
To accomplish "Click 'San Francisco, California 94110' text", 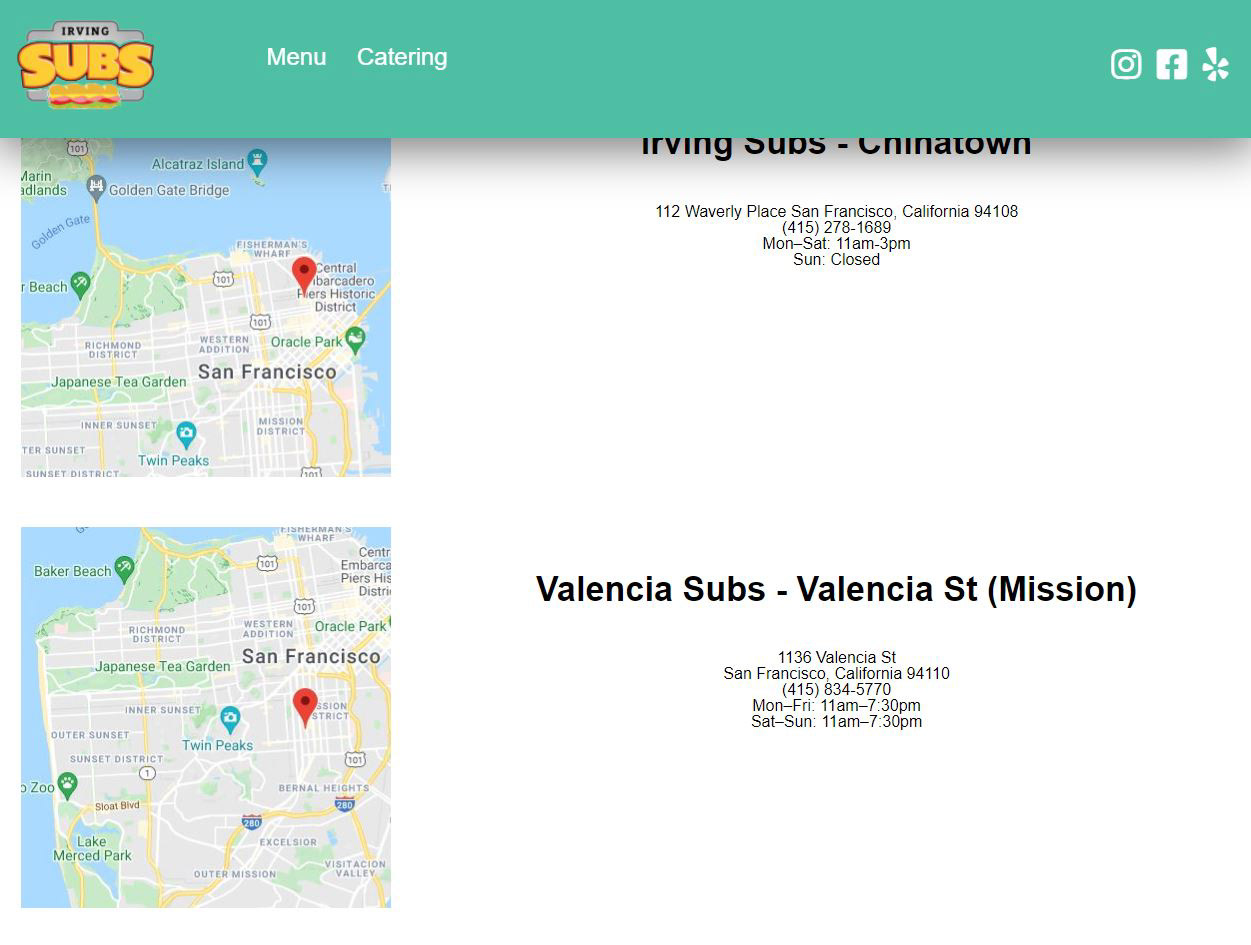I will pyautogui.click(x=836, y=673).
